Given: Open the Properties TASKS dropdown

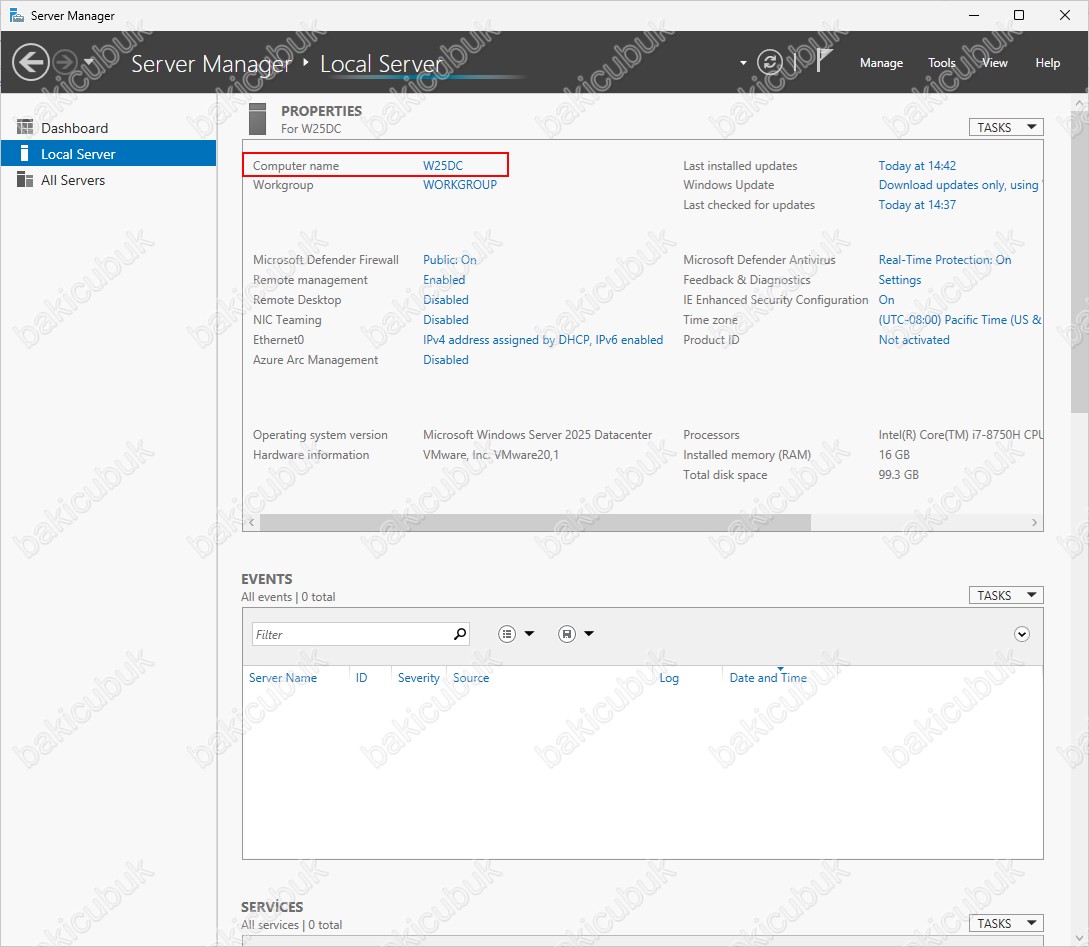Looking at the screenshot, I should click(x=1006, y=127).
